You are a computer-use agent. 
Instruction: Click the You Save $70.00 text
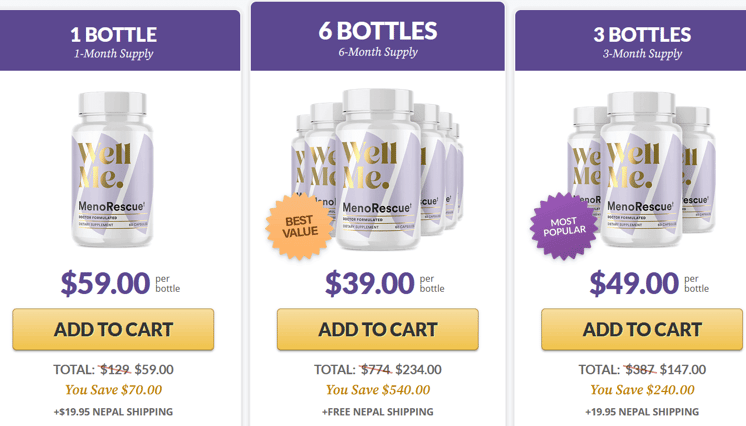point(113,390)
